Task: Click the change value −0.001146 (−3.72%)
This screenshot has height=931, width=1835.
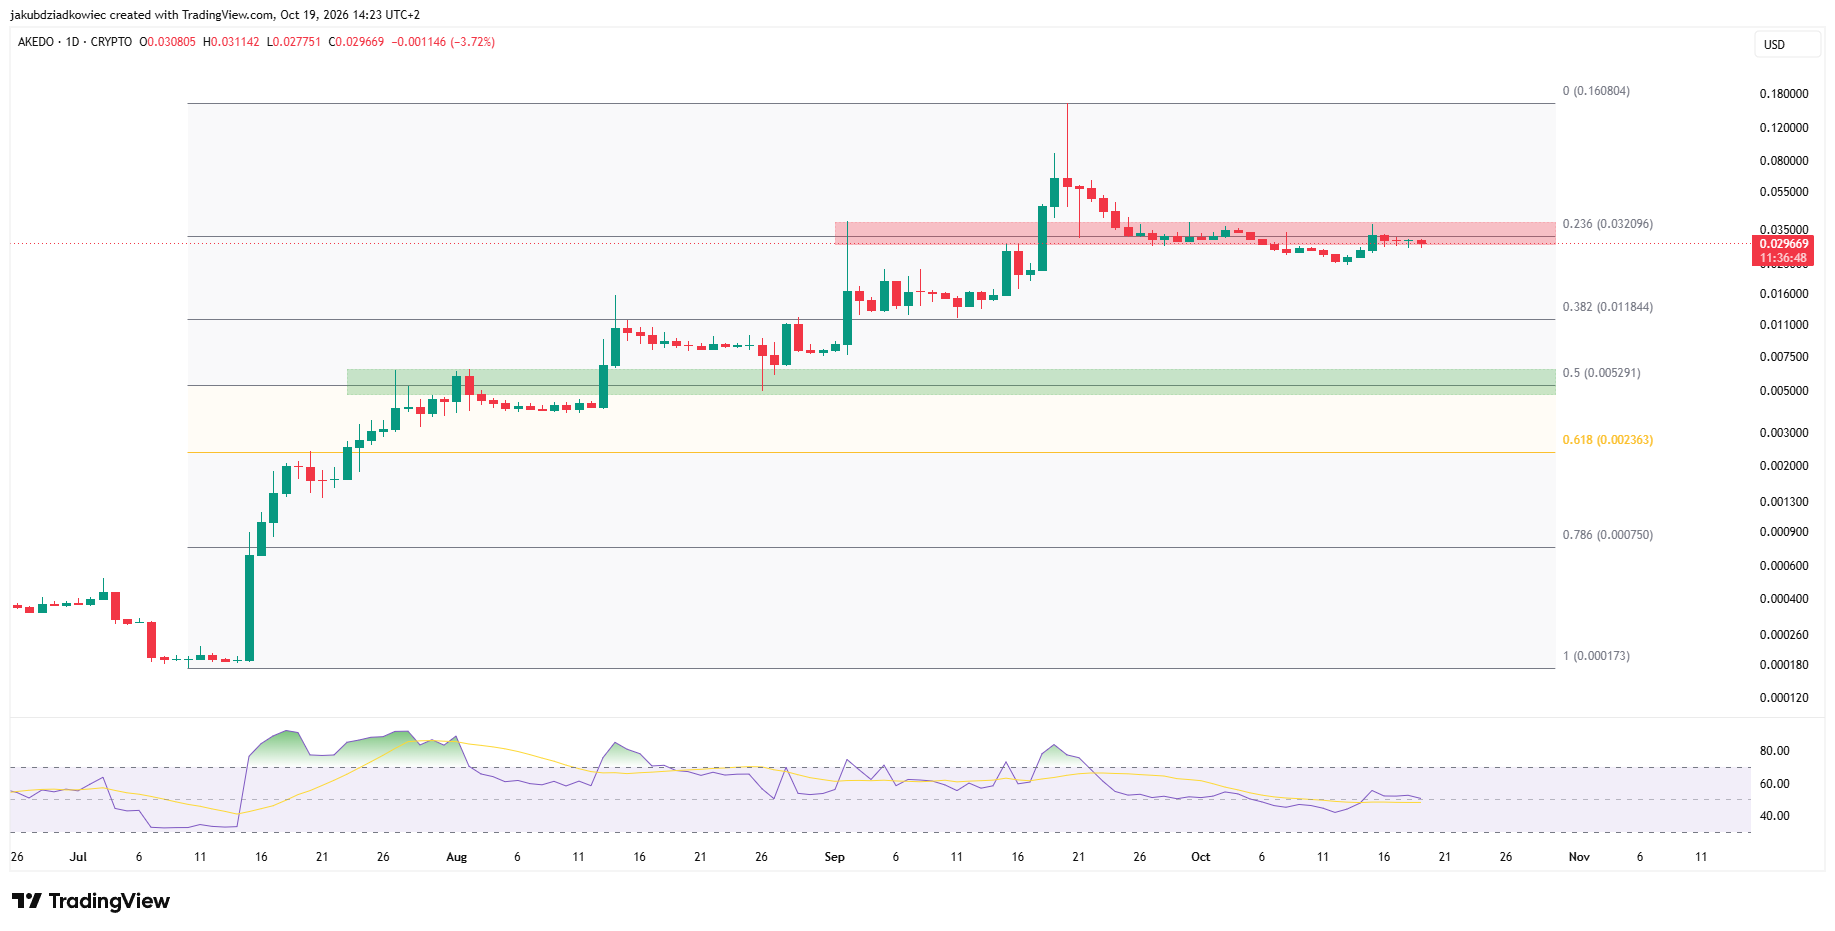Action: click(443, 42)
